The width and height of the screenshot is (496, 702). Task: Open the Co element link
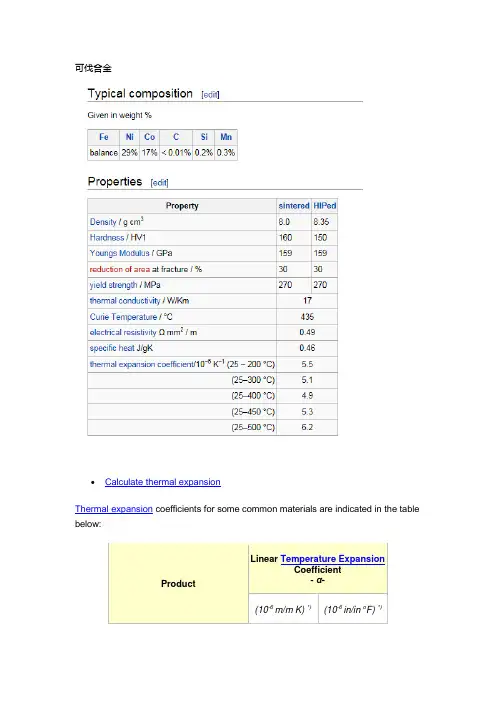pyautogui.click(x=150, y=137)
